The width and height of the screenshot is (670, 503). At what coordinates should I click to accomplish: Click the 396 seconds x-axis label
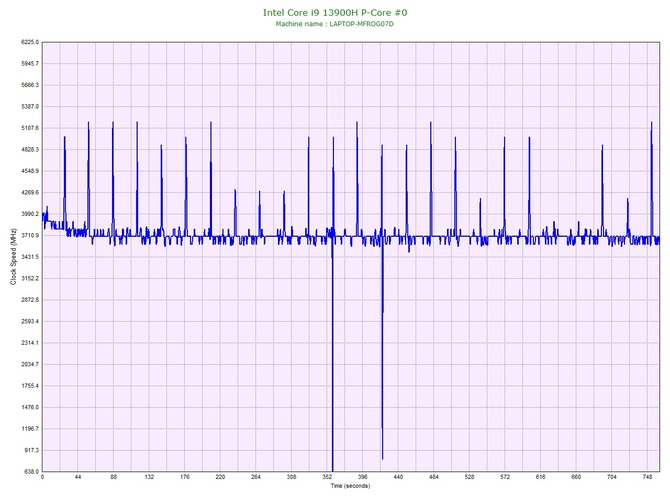tap(362, 477)
